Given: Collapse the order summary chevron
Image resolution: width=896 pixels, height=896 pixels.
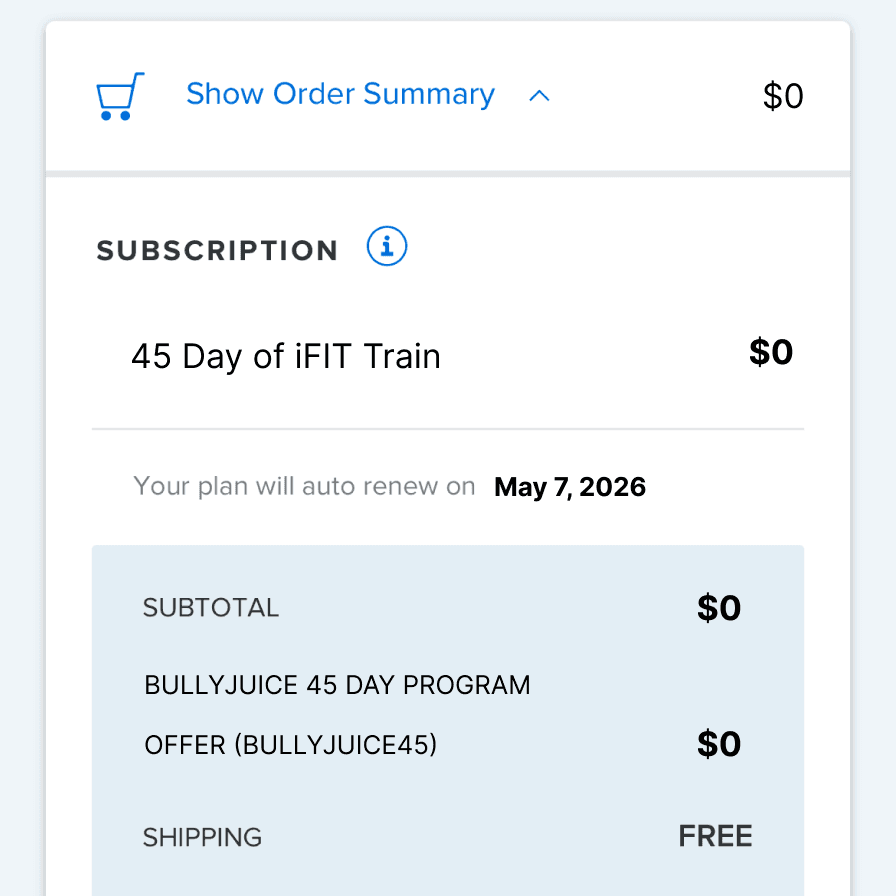Looking at the screenshot, I should [x=539, y=96].
